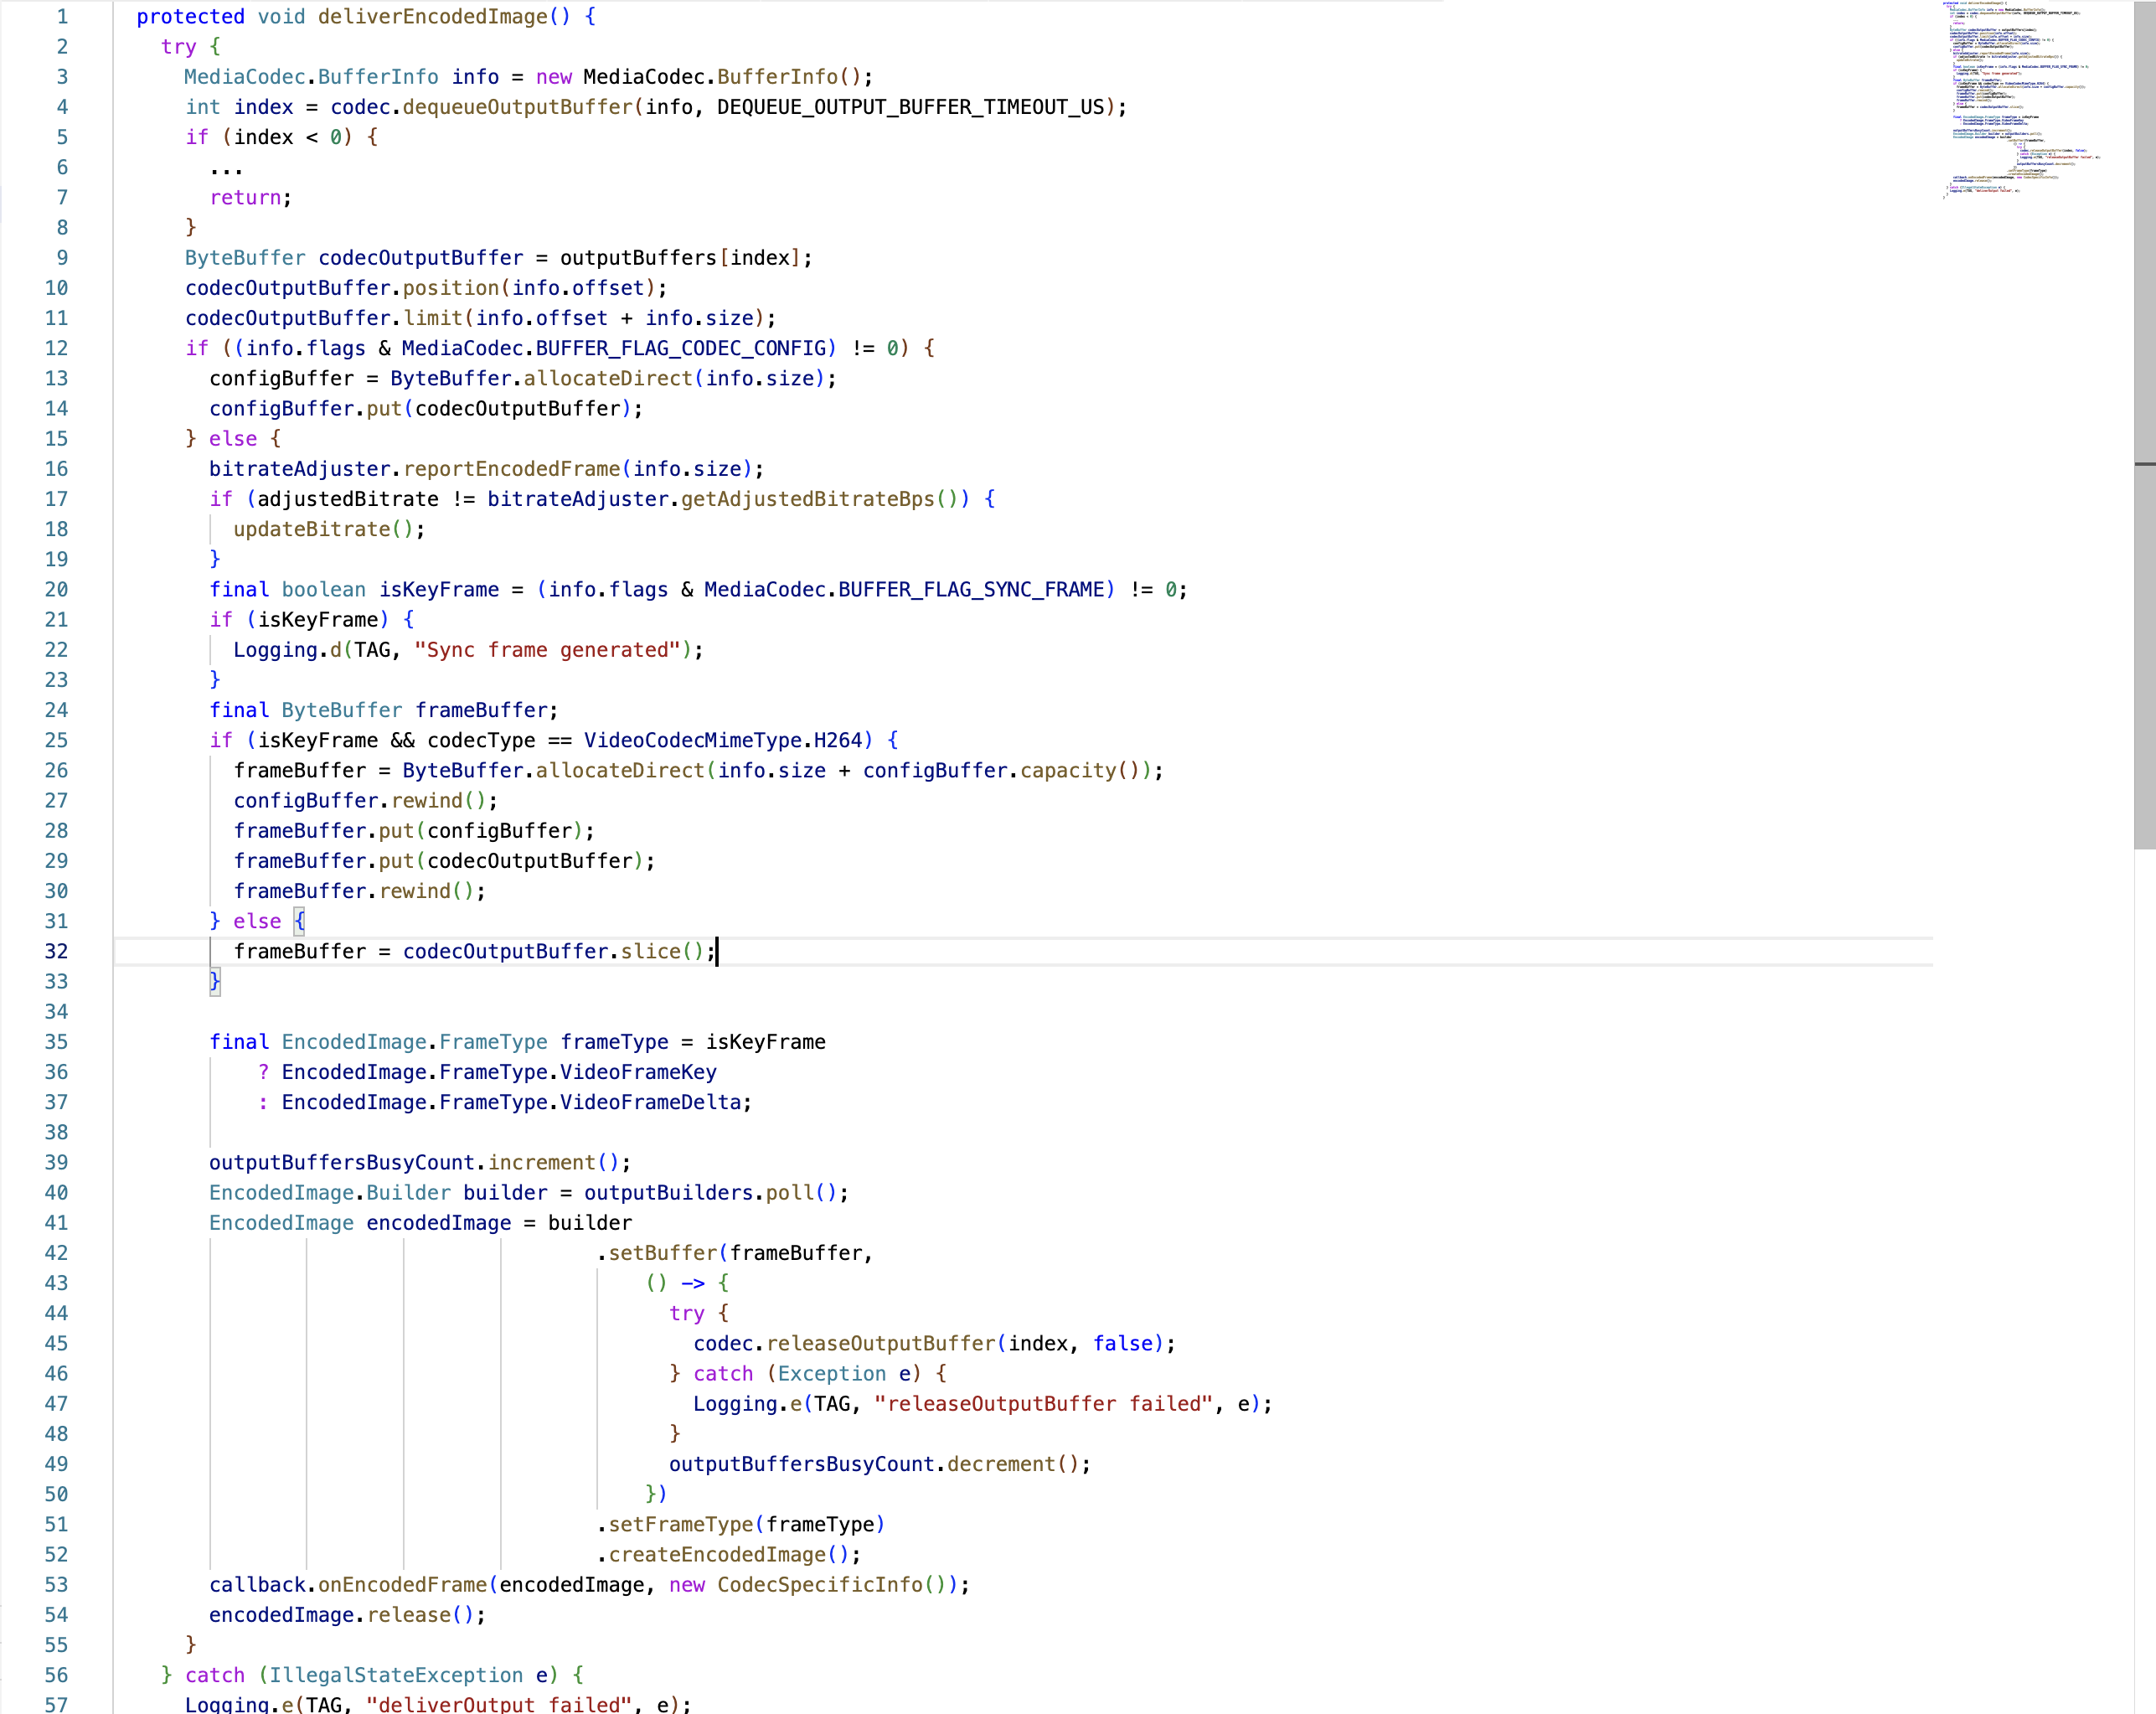The width and height of the screenshot is (2156, 1714).
Task: Click the "Sync frame generated" string
Action: (x=547, y=650)
